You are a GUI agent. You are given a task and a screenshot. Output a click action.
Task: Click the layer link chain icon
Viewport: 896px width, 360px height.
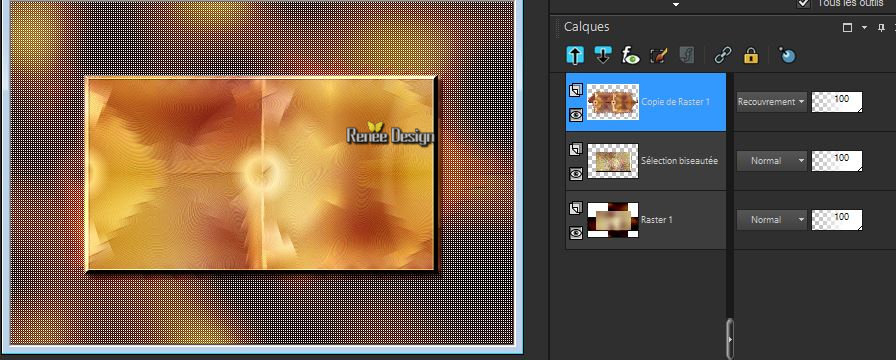pyautogui.click(x=723, y=55)
